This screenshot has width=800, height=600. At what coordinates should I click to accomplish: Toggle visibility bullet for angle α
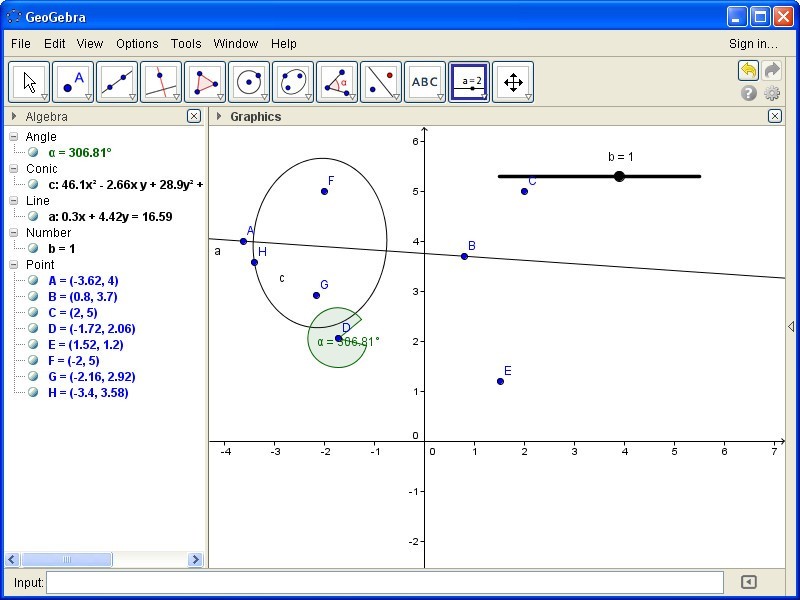34,153
